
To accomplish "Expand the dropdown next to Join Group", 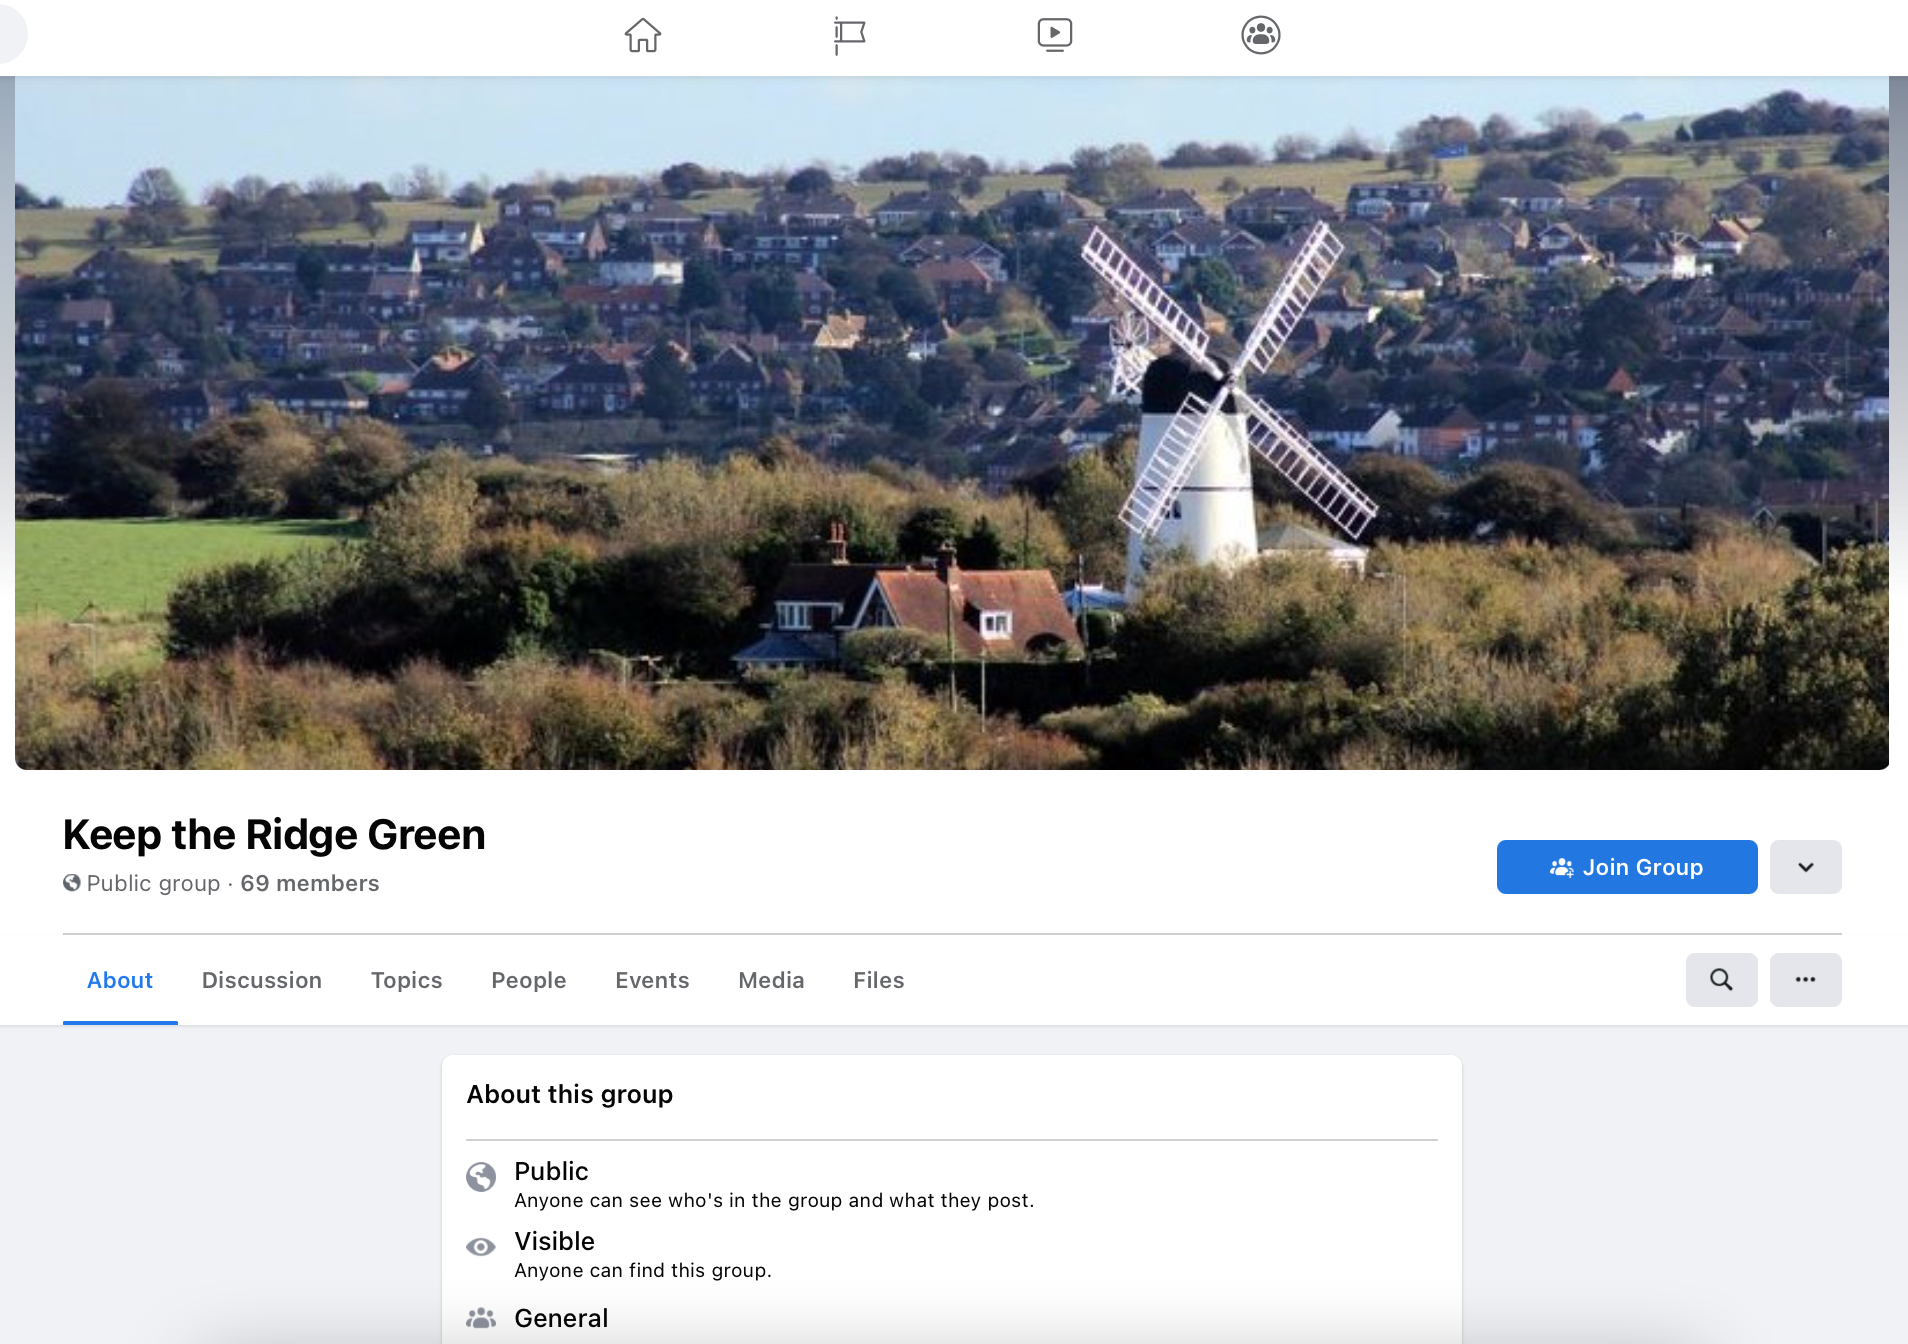I will pos(1805,867).
